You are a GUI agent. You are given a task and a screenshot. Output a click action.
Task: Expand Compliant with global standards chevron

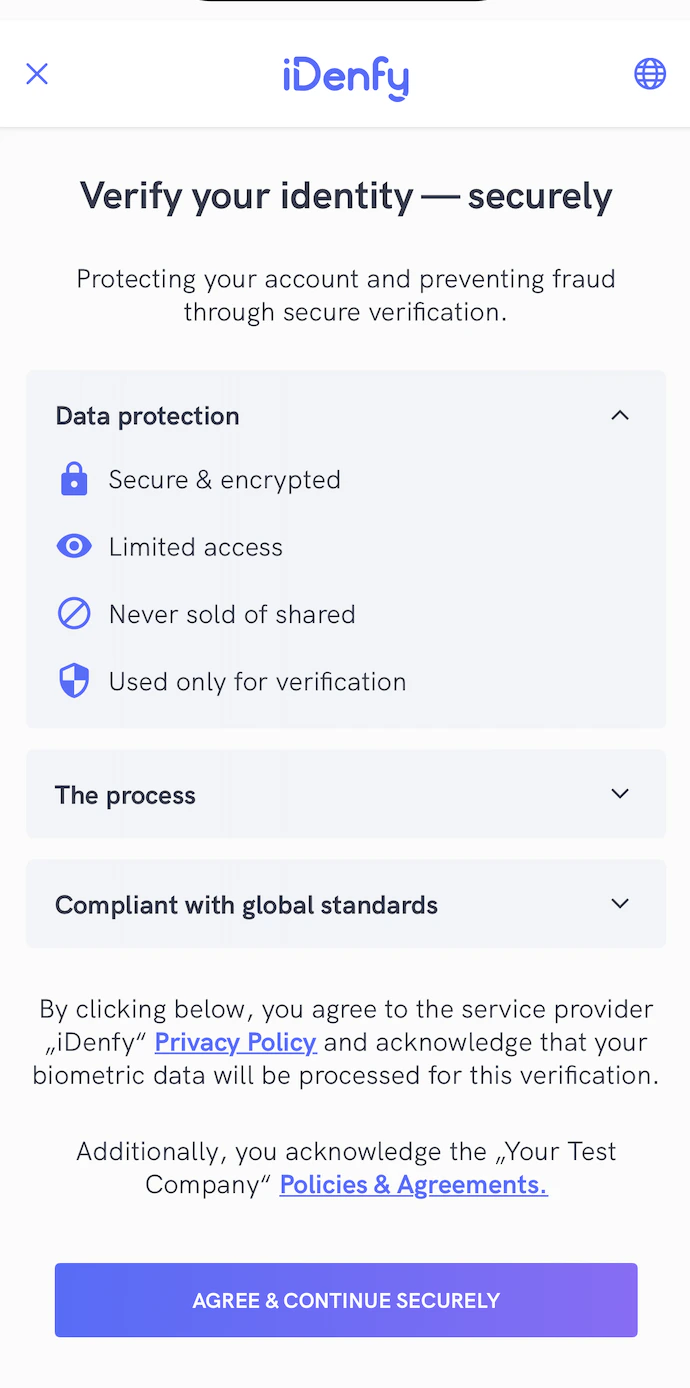(x=620, y=904)
